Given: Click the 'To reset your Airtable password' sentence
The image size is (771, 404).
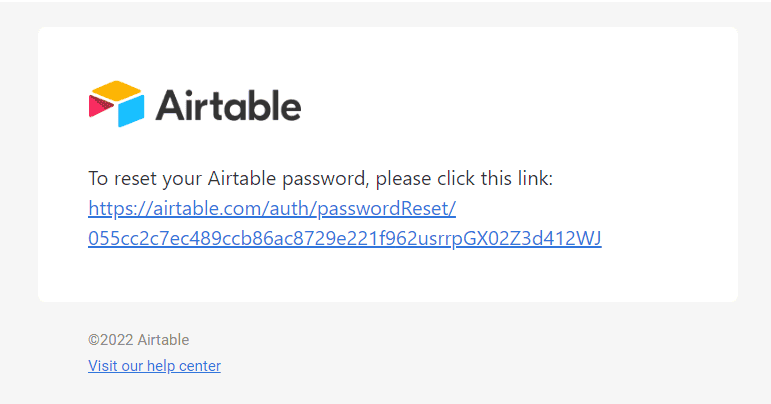Looking at the screenshot, I should pyautogui.click(x=320, y=179).
